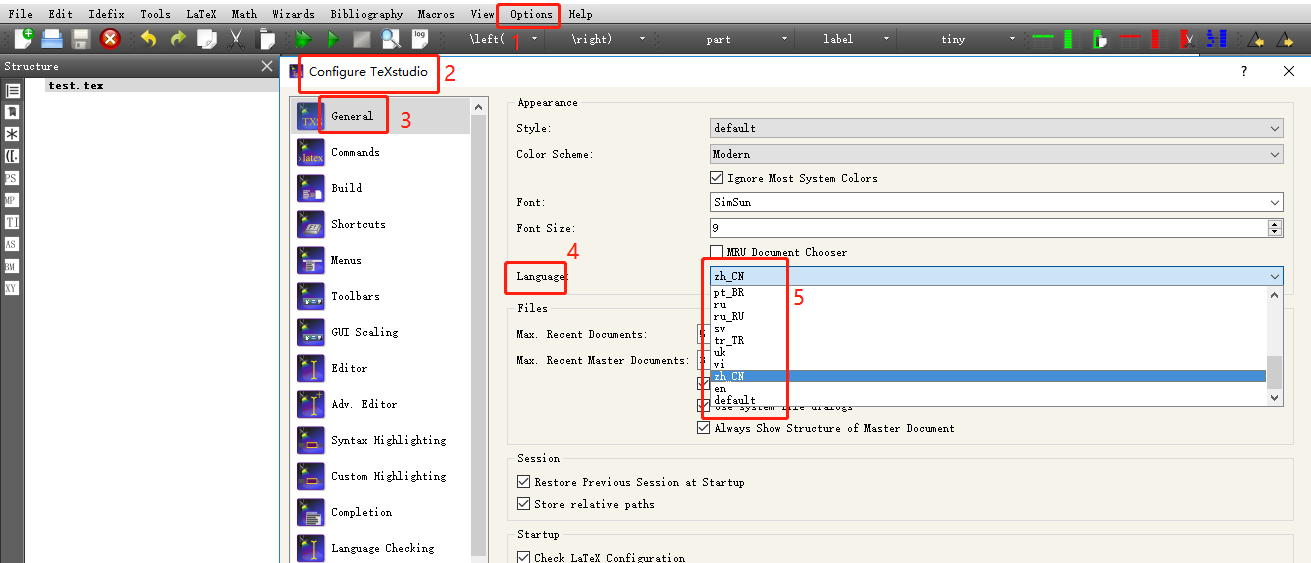Click the yellow previous error triangle icon
The image size is (1311, 563).
1256,39
